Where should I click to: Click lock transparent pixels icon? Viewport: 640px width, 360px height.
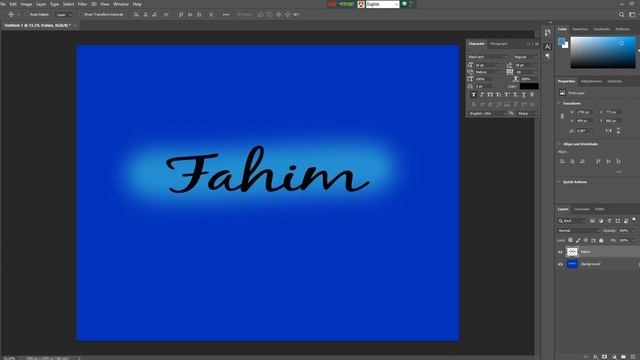[x=570, y=240]
